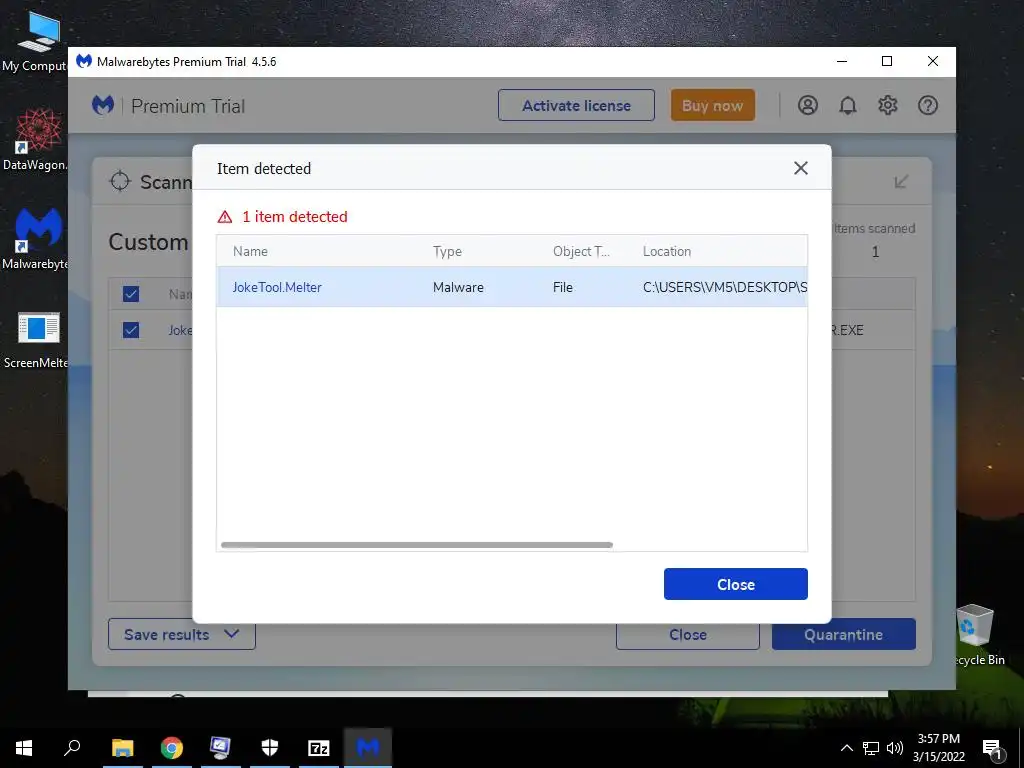Sort by the Name column header
This screenshot has width=1024, height=768.
pyautogui.click(x=250, y=251)
